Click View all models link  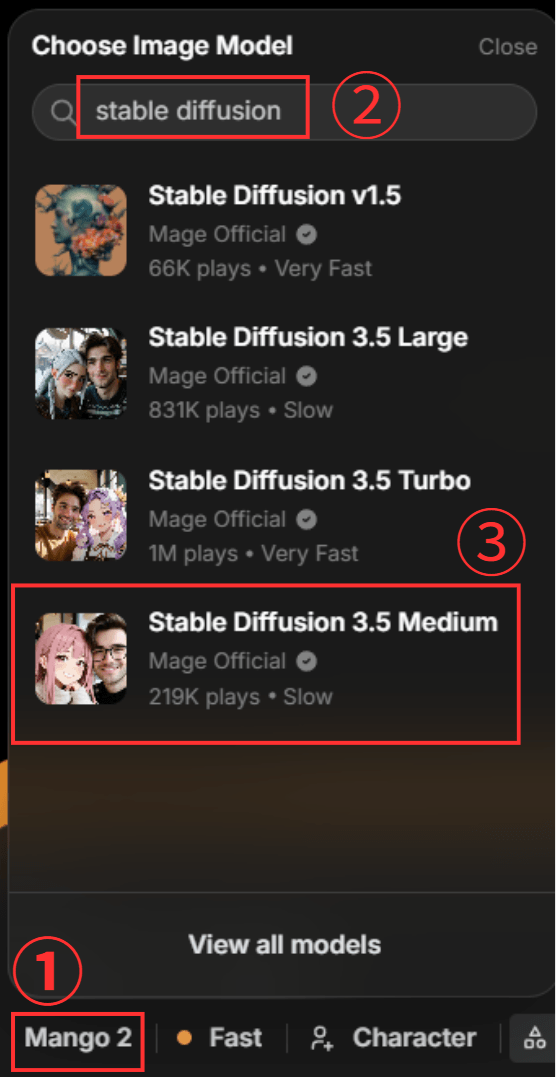(x=284, y=944)
